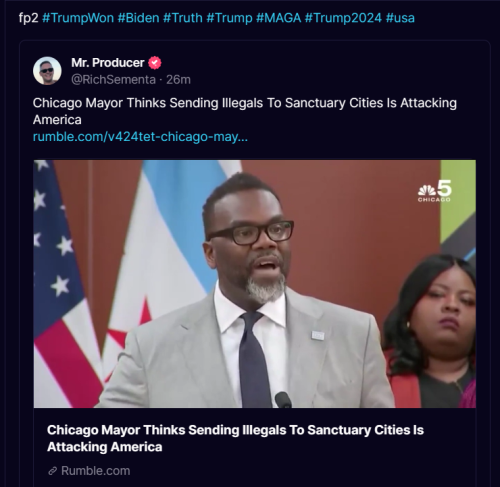Click the #Trump hashtag
Viewport: 500px width, 487px height.
[x=229, y=18]
